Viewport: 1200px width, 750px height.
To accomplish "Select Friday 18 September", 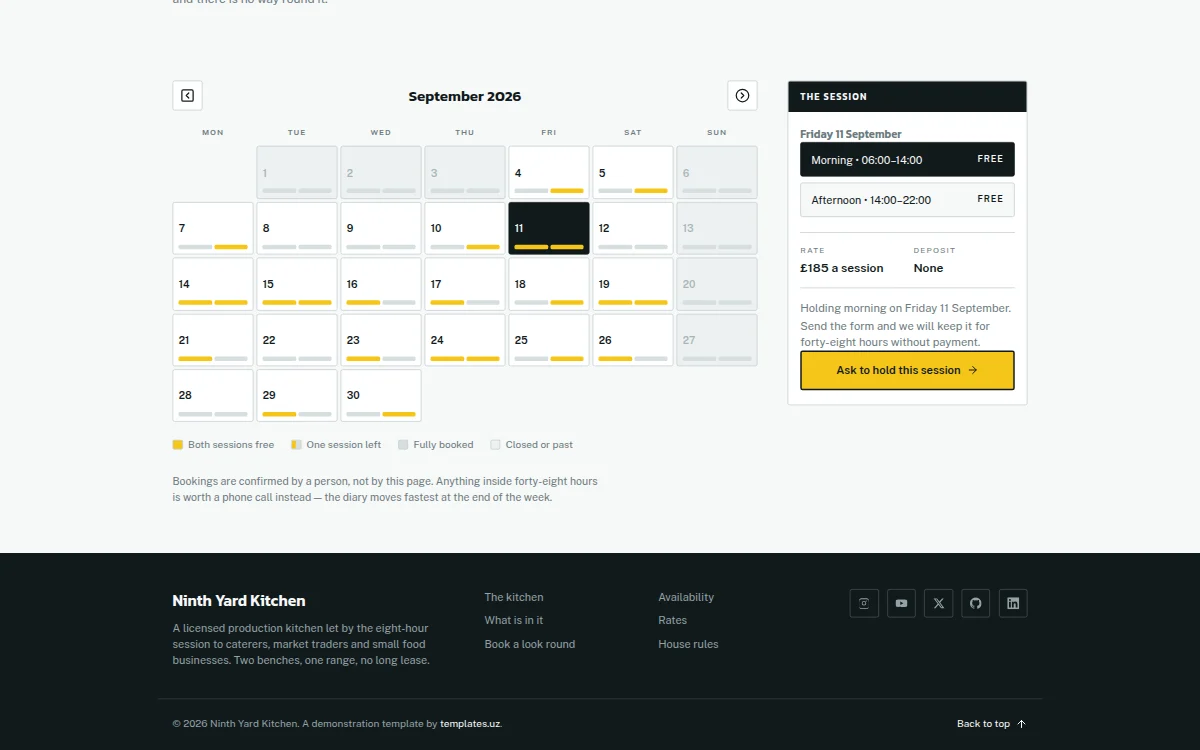I will tap(549, 284).
